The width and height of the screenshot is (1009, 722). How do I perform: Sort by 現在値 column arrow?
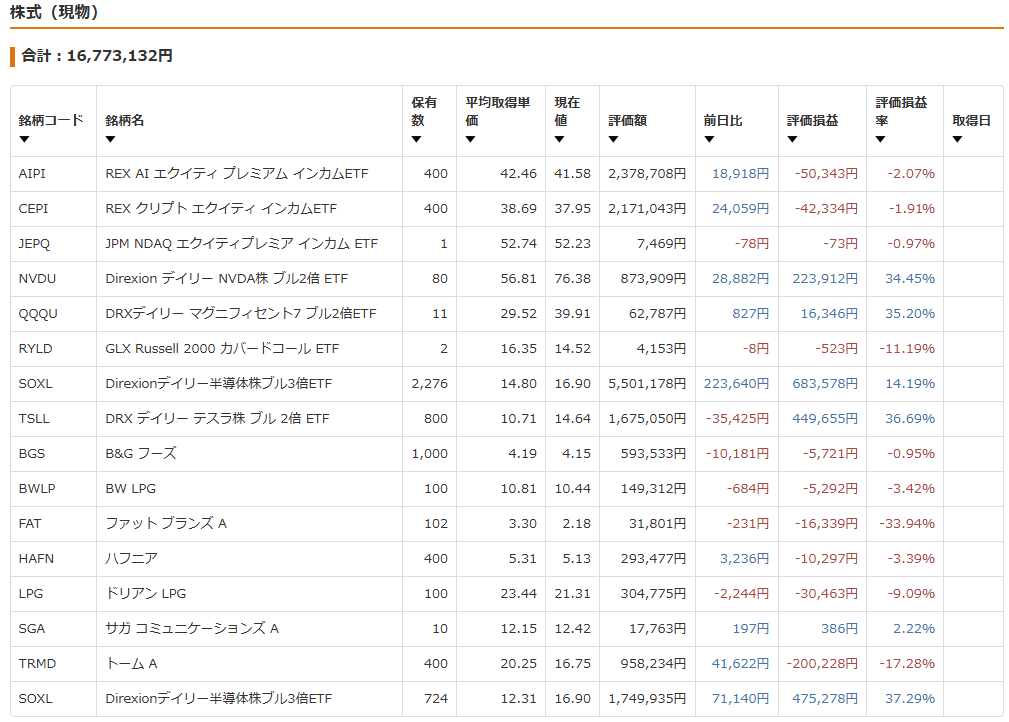coord(559,139)
